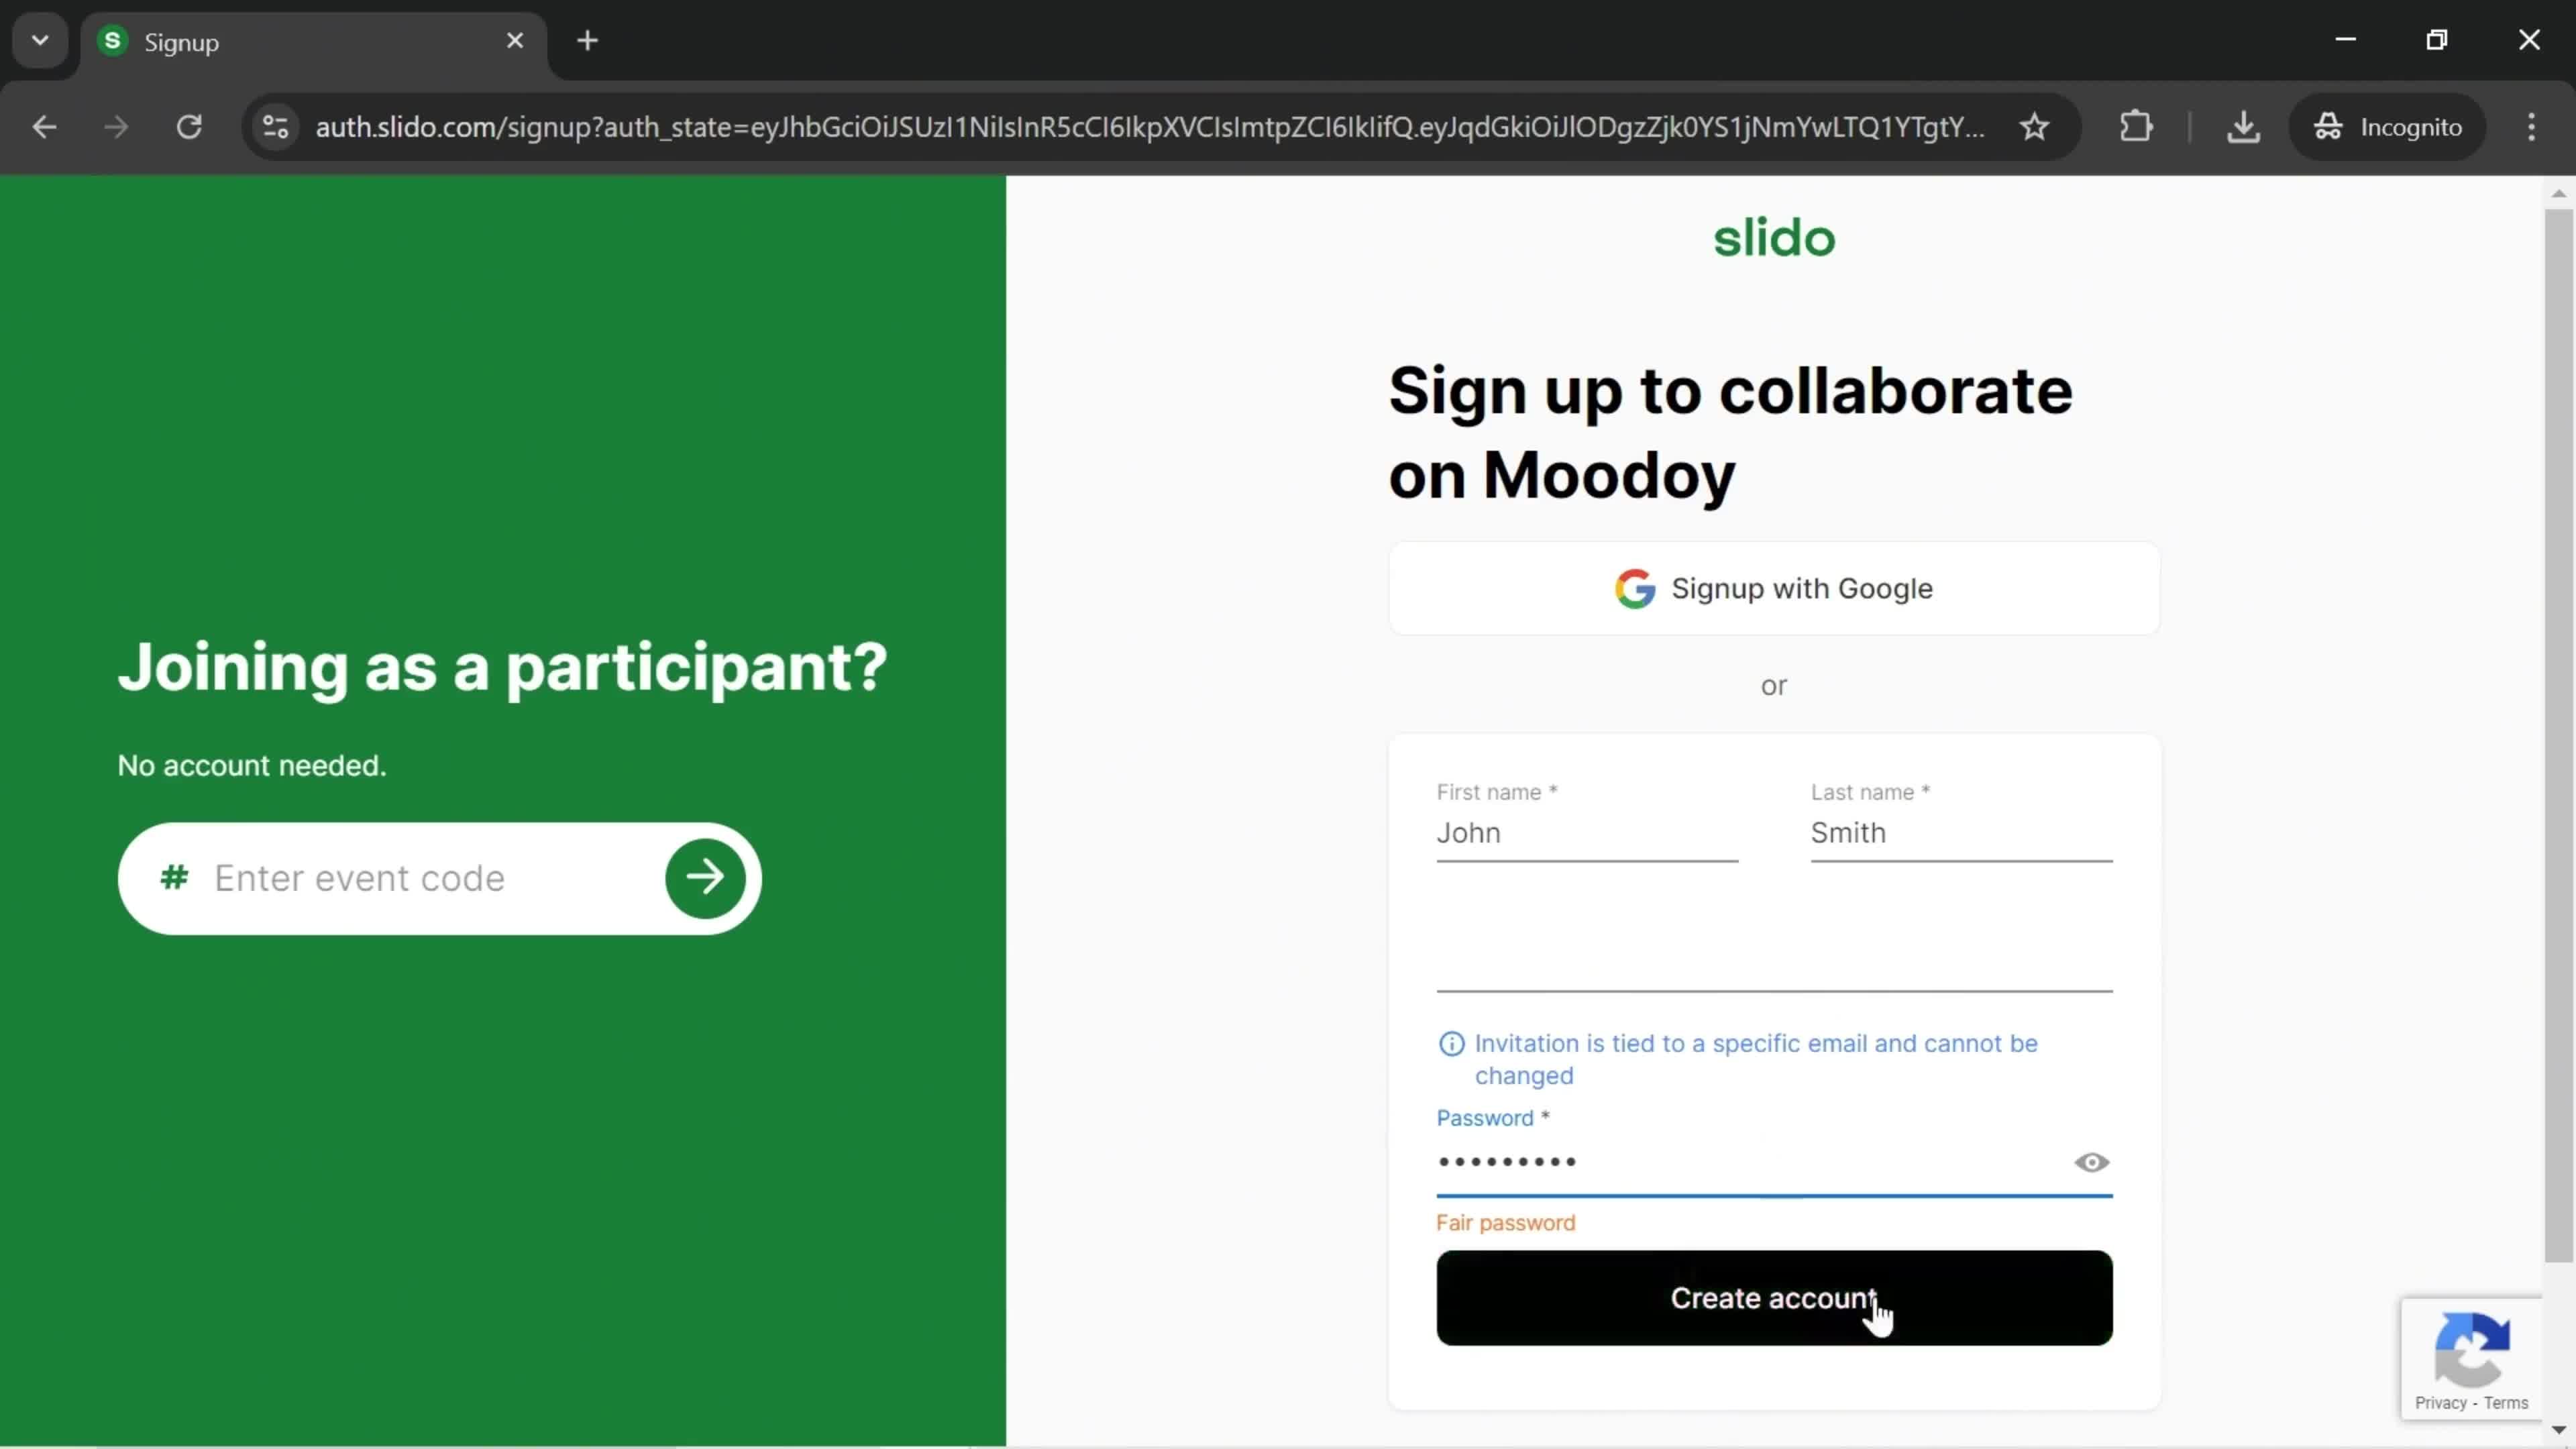Click the Slido logo at the top
Viewport: 2576px width, 1449px height.
[1774, 235]
